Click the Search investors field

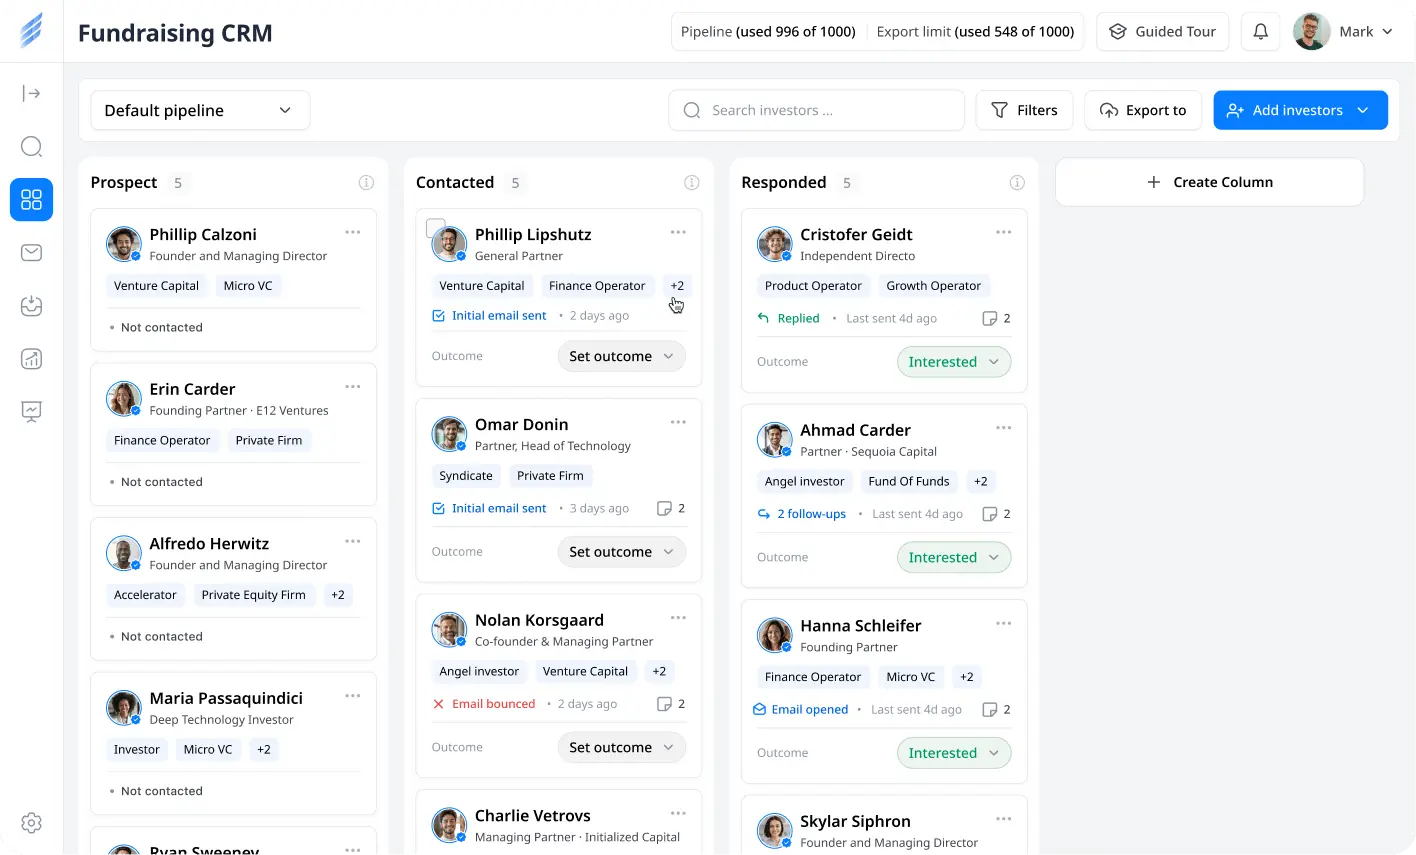click(x=816, y=110)
